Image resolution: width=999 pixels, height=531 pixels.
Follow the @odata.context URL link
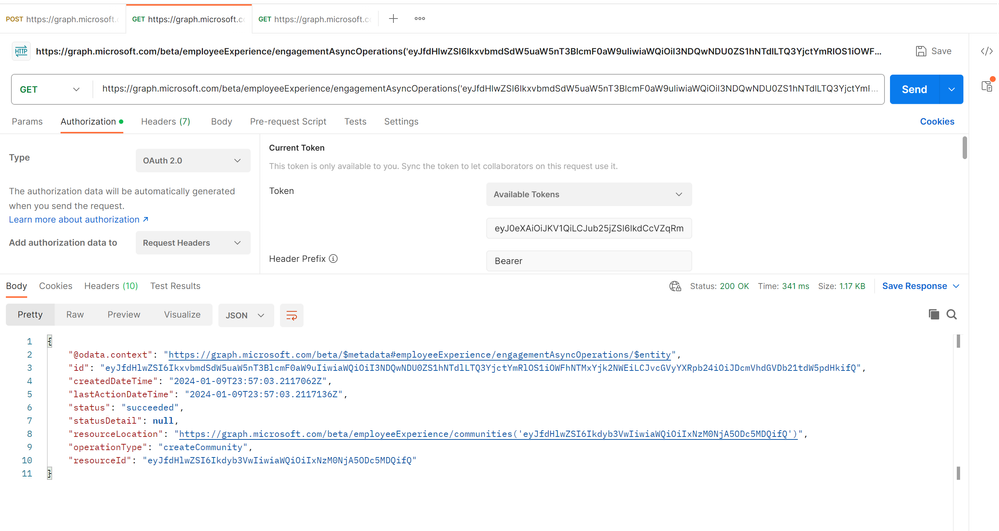coord(419,355)
